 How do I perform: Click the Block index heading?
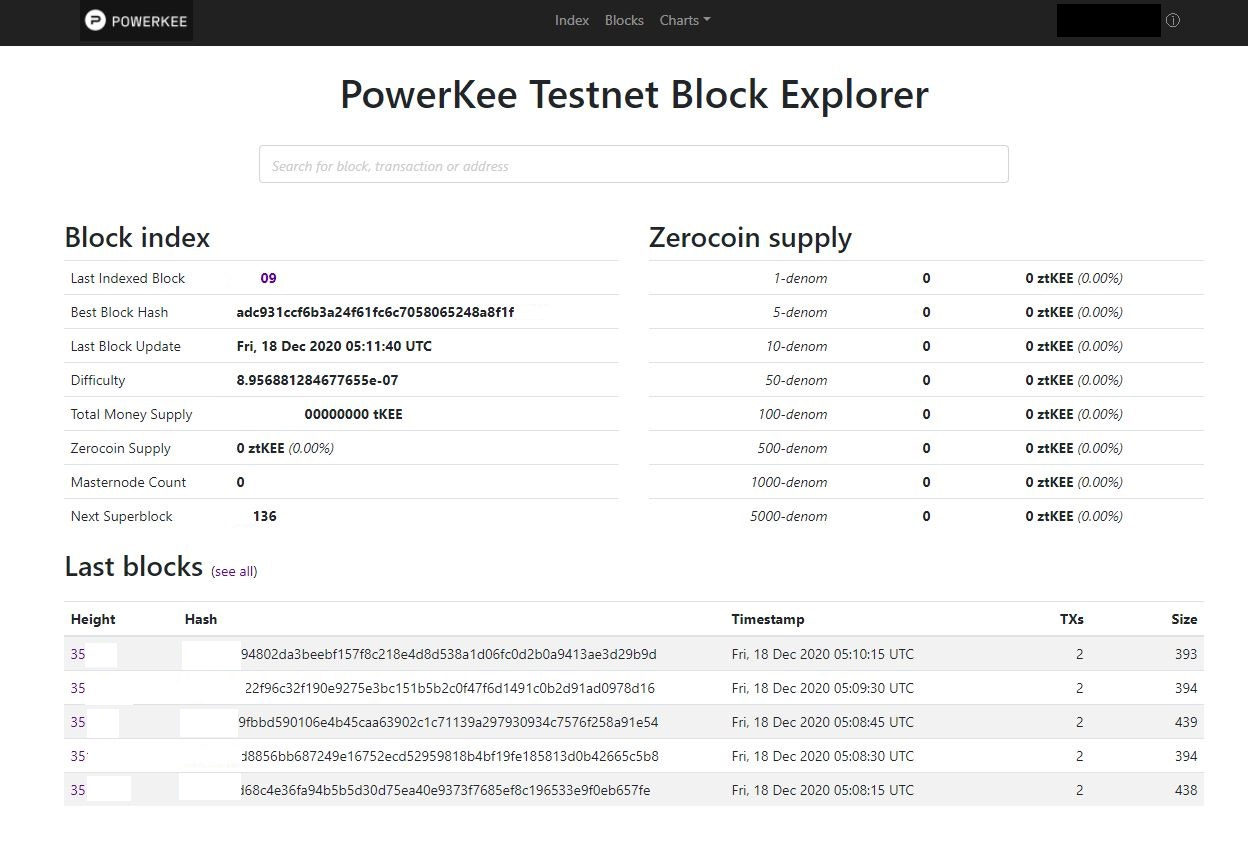pos(137,238)
